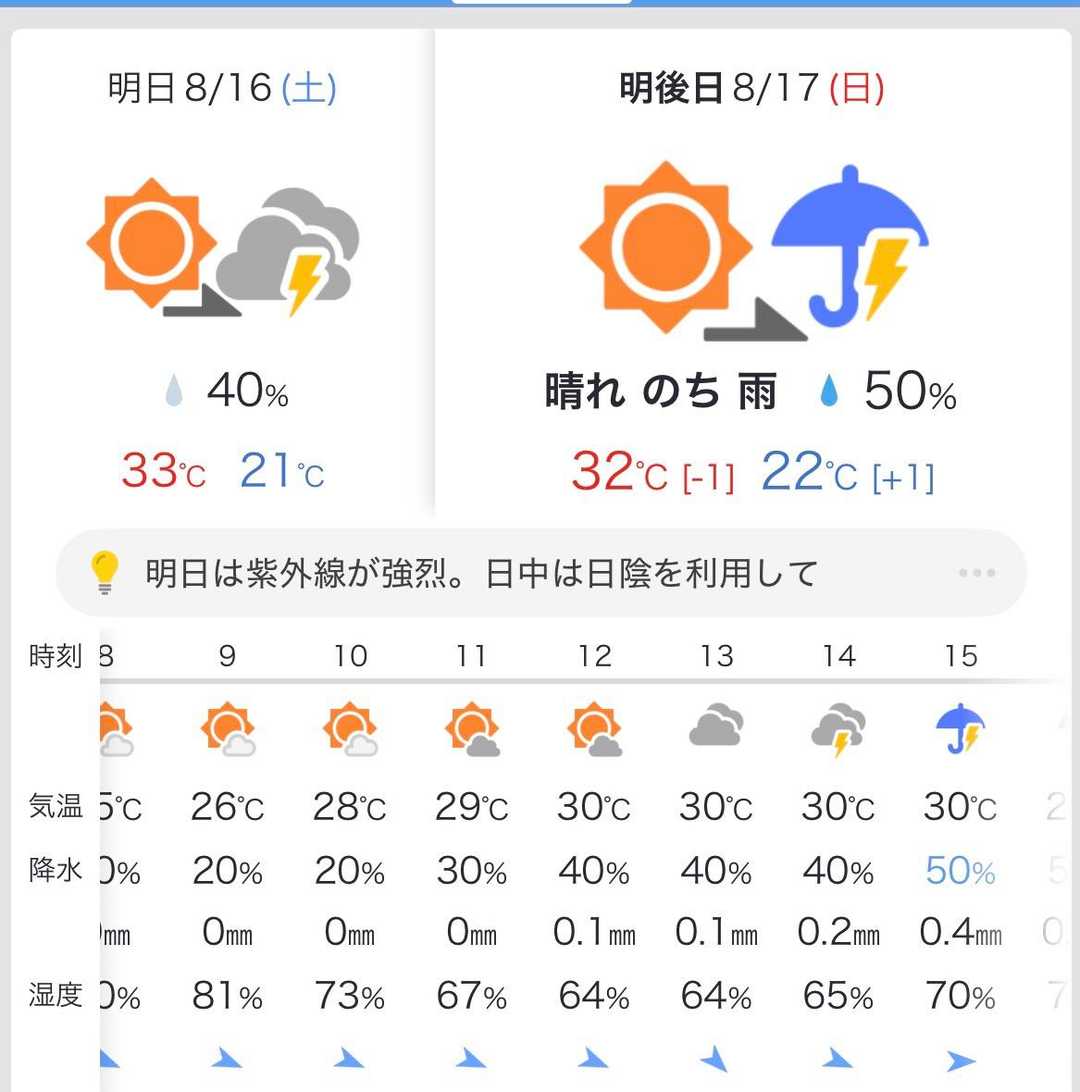Click the blue raindrop icon beside 50%
This screenshot has height=1092, width=1080.
829,391
